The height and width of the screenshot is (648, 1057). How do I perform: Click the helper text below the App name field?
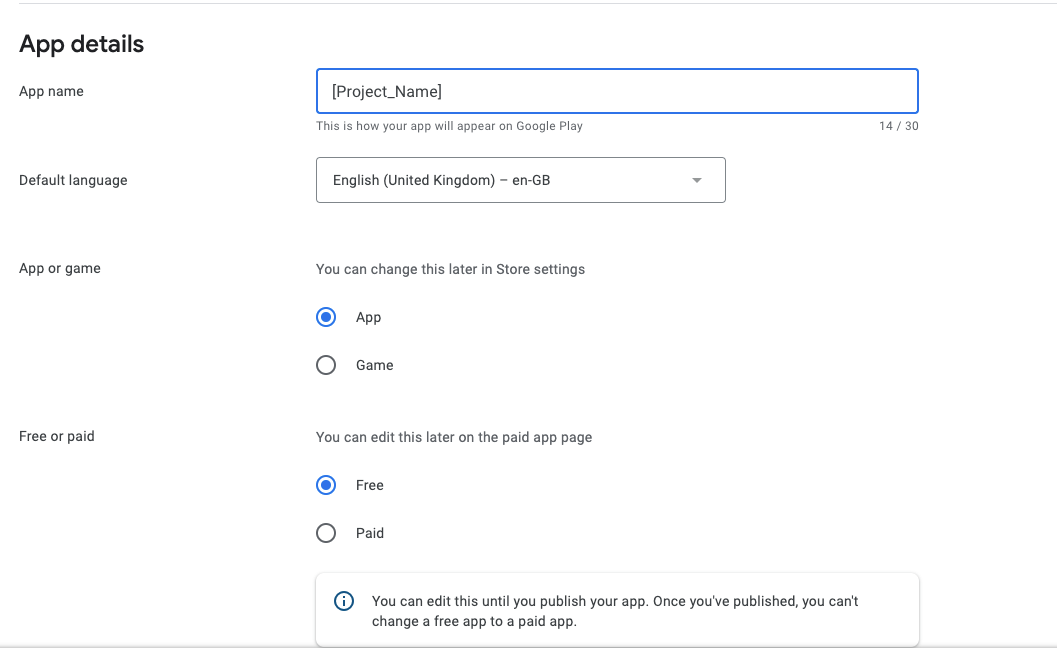coord(449,126)
